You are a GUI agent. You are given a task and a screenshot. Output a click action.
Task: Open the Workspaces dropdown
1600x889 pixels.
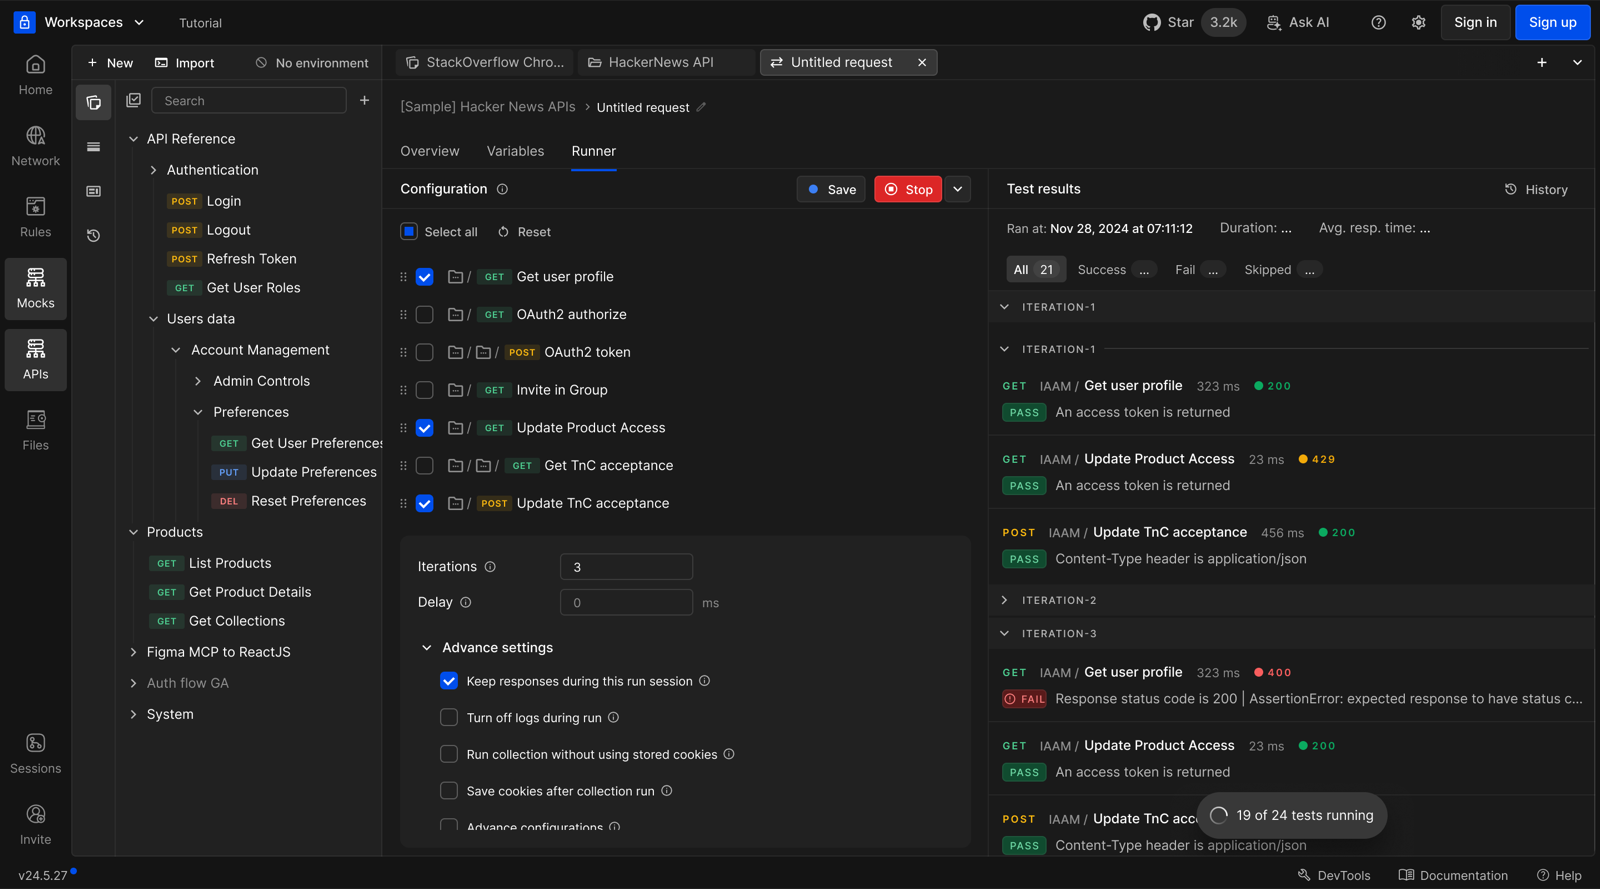(95, 22)
